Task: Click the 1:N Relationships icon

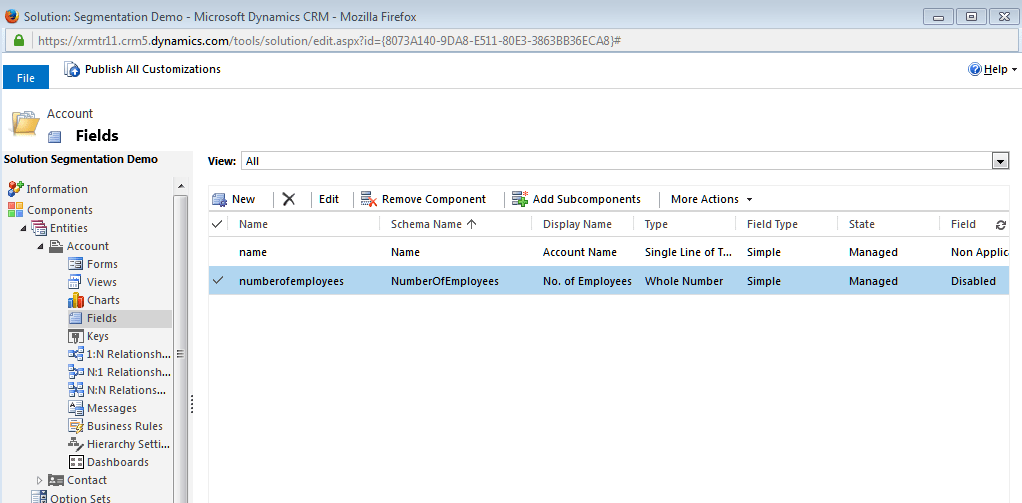Action: click(x=76, y=354)
